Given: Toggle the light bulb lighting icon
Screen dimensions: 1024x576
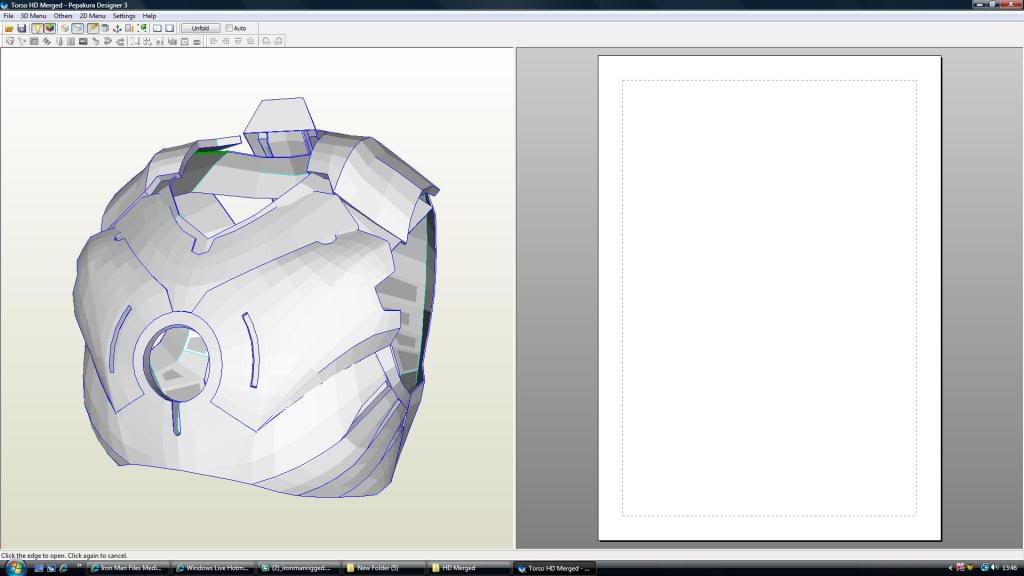Looking at the screenshot, I should click(x=37, y=28).
